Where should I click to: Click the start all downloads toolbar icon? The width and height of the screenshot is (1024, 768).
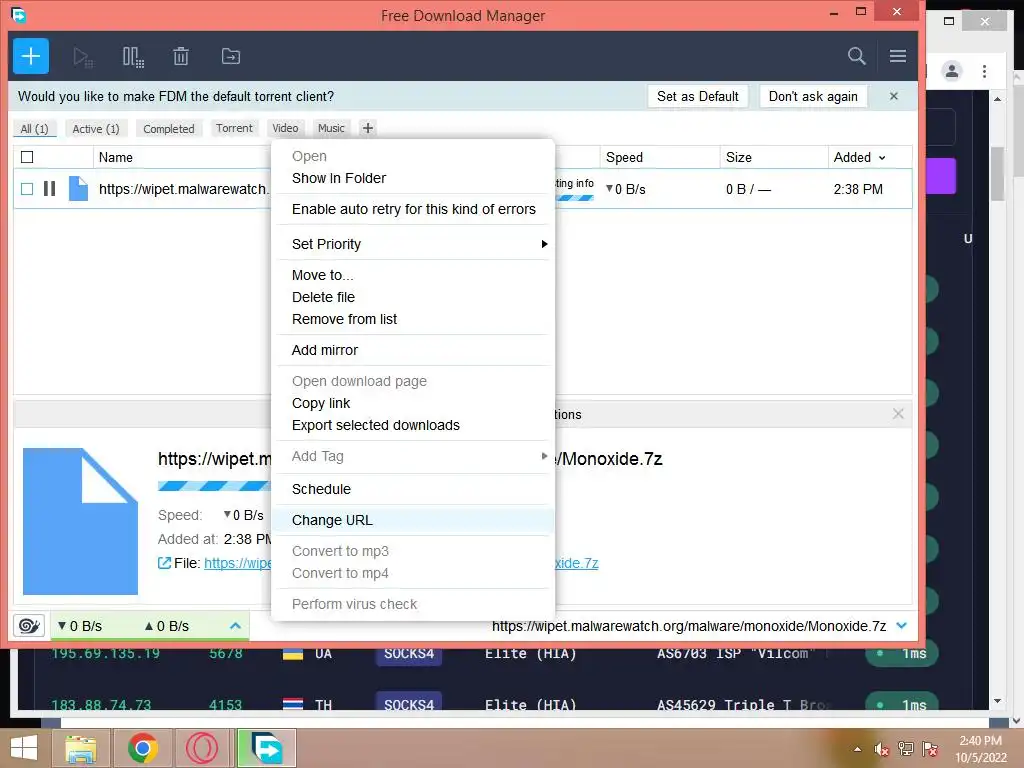point(83,57)
